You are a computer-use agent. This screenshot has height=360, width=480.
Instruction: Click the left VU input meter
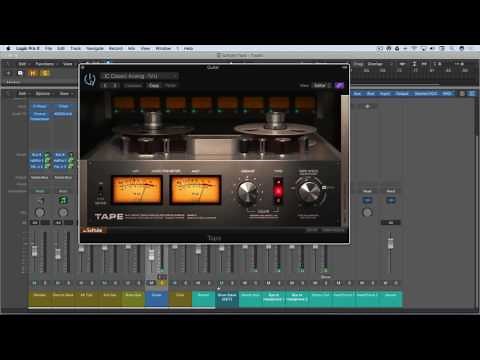137,190
